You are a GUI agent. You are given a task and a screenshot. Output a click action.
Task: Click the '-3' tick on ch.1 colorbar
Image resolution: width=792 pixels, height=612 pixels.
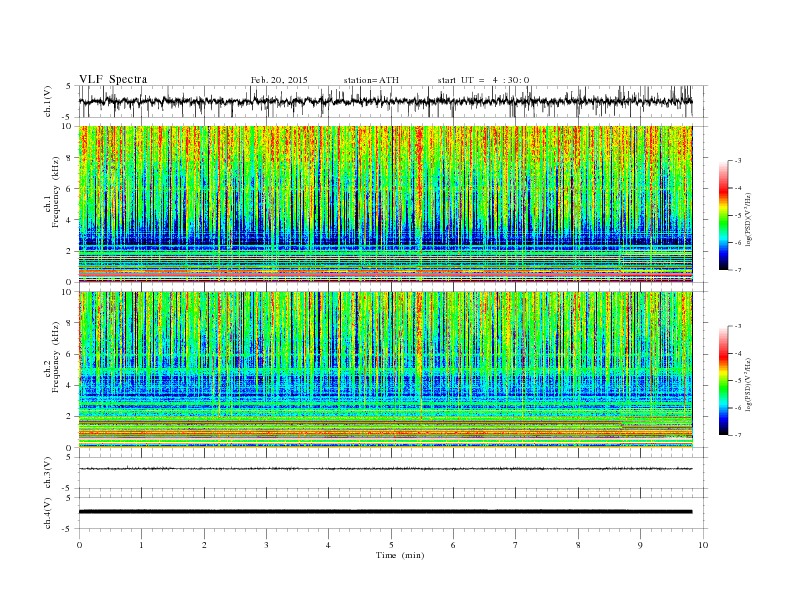(x=738, y=161)
